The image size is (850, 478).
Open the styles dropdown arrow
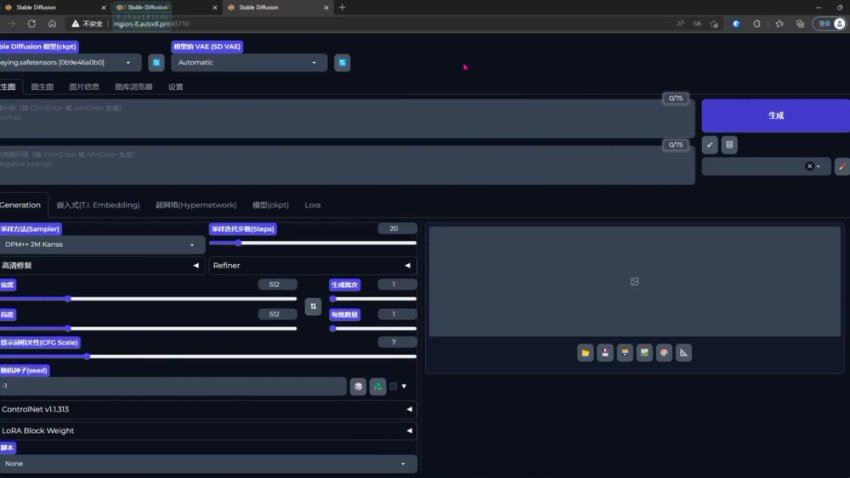click(819, 166)
